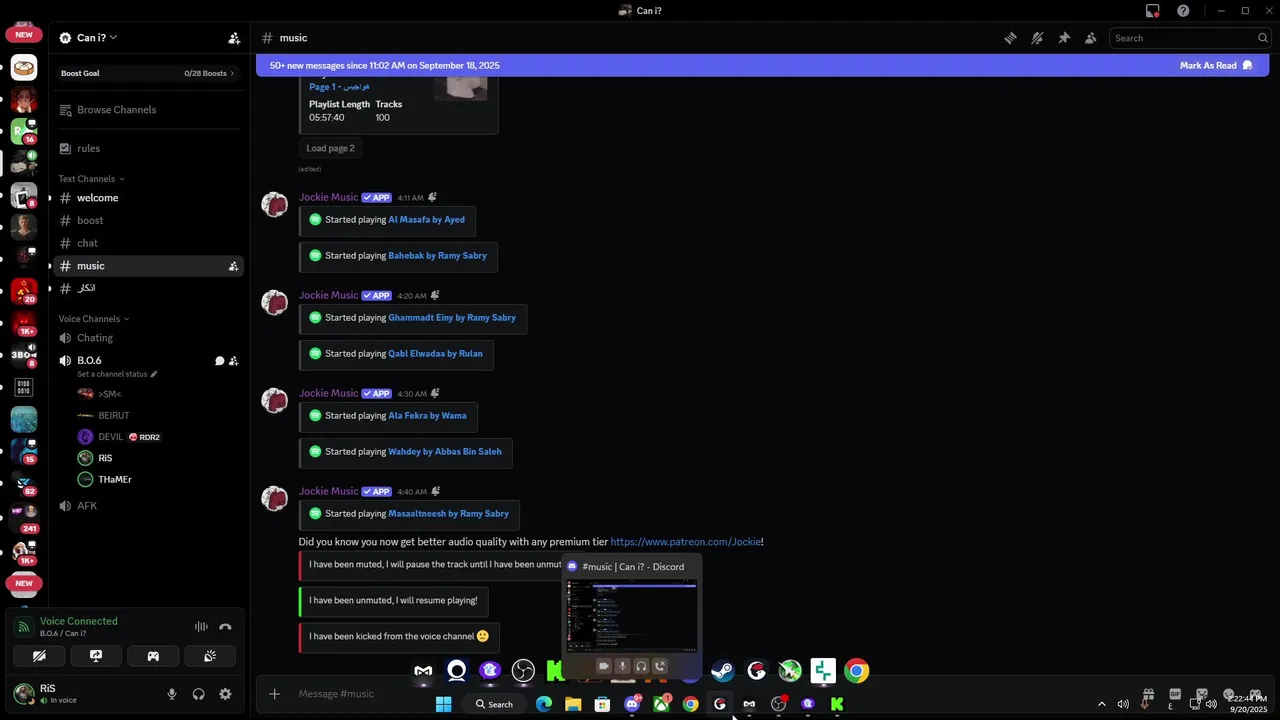This screenshot has height=720, width=1280.
Task: Toggle notification settings bell in header
Action: (x=1037, y=38)
